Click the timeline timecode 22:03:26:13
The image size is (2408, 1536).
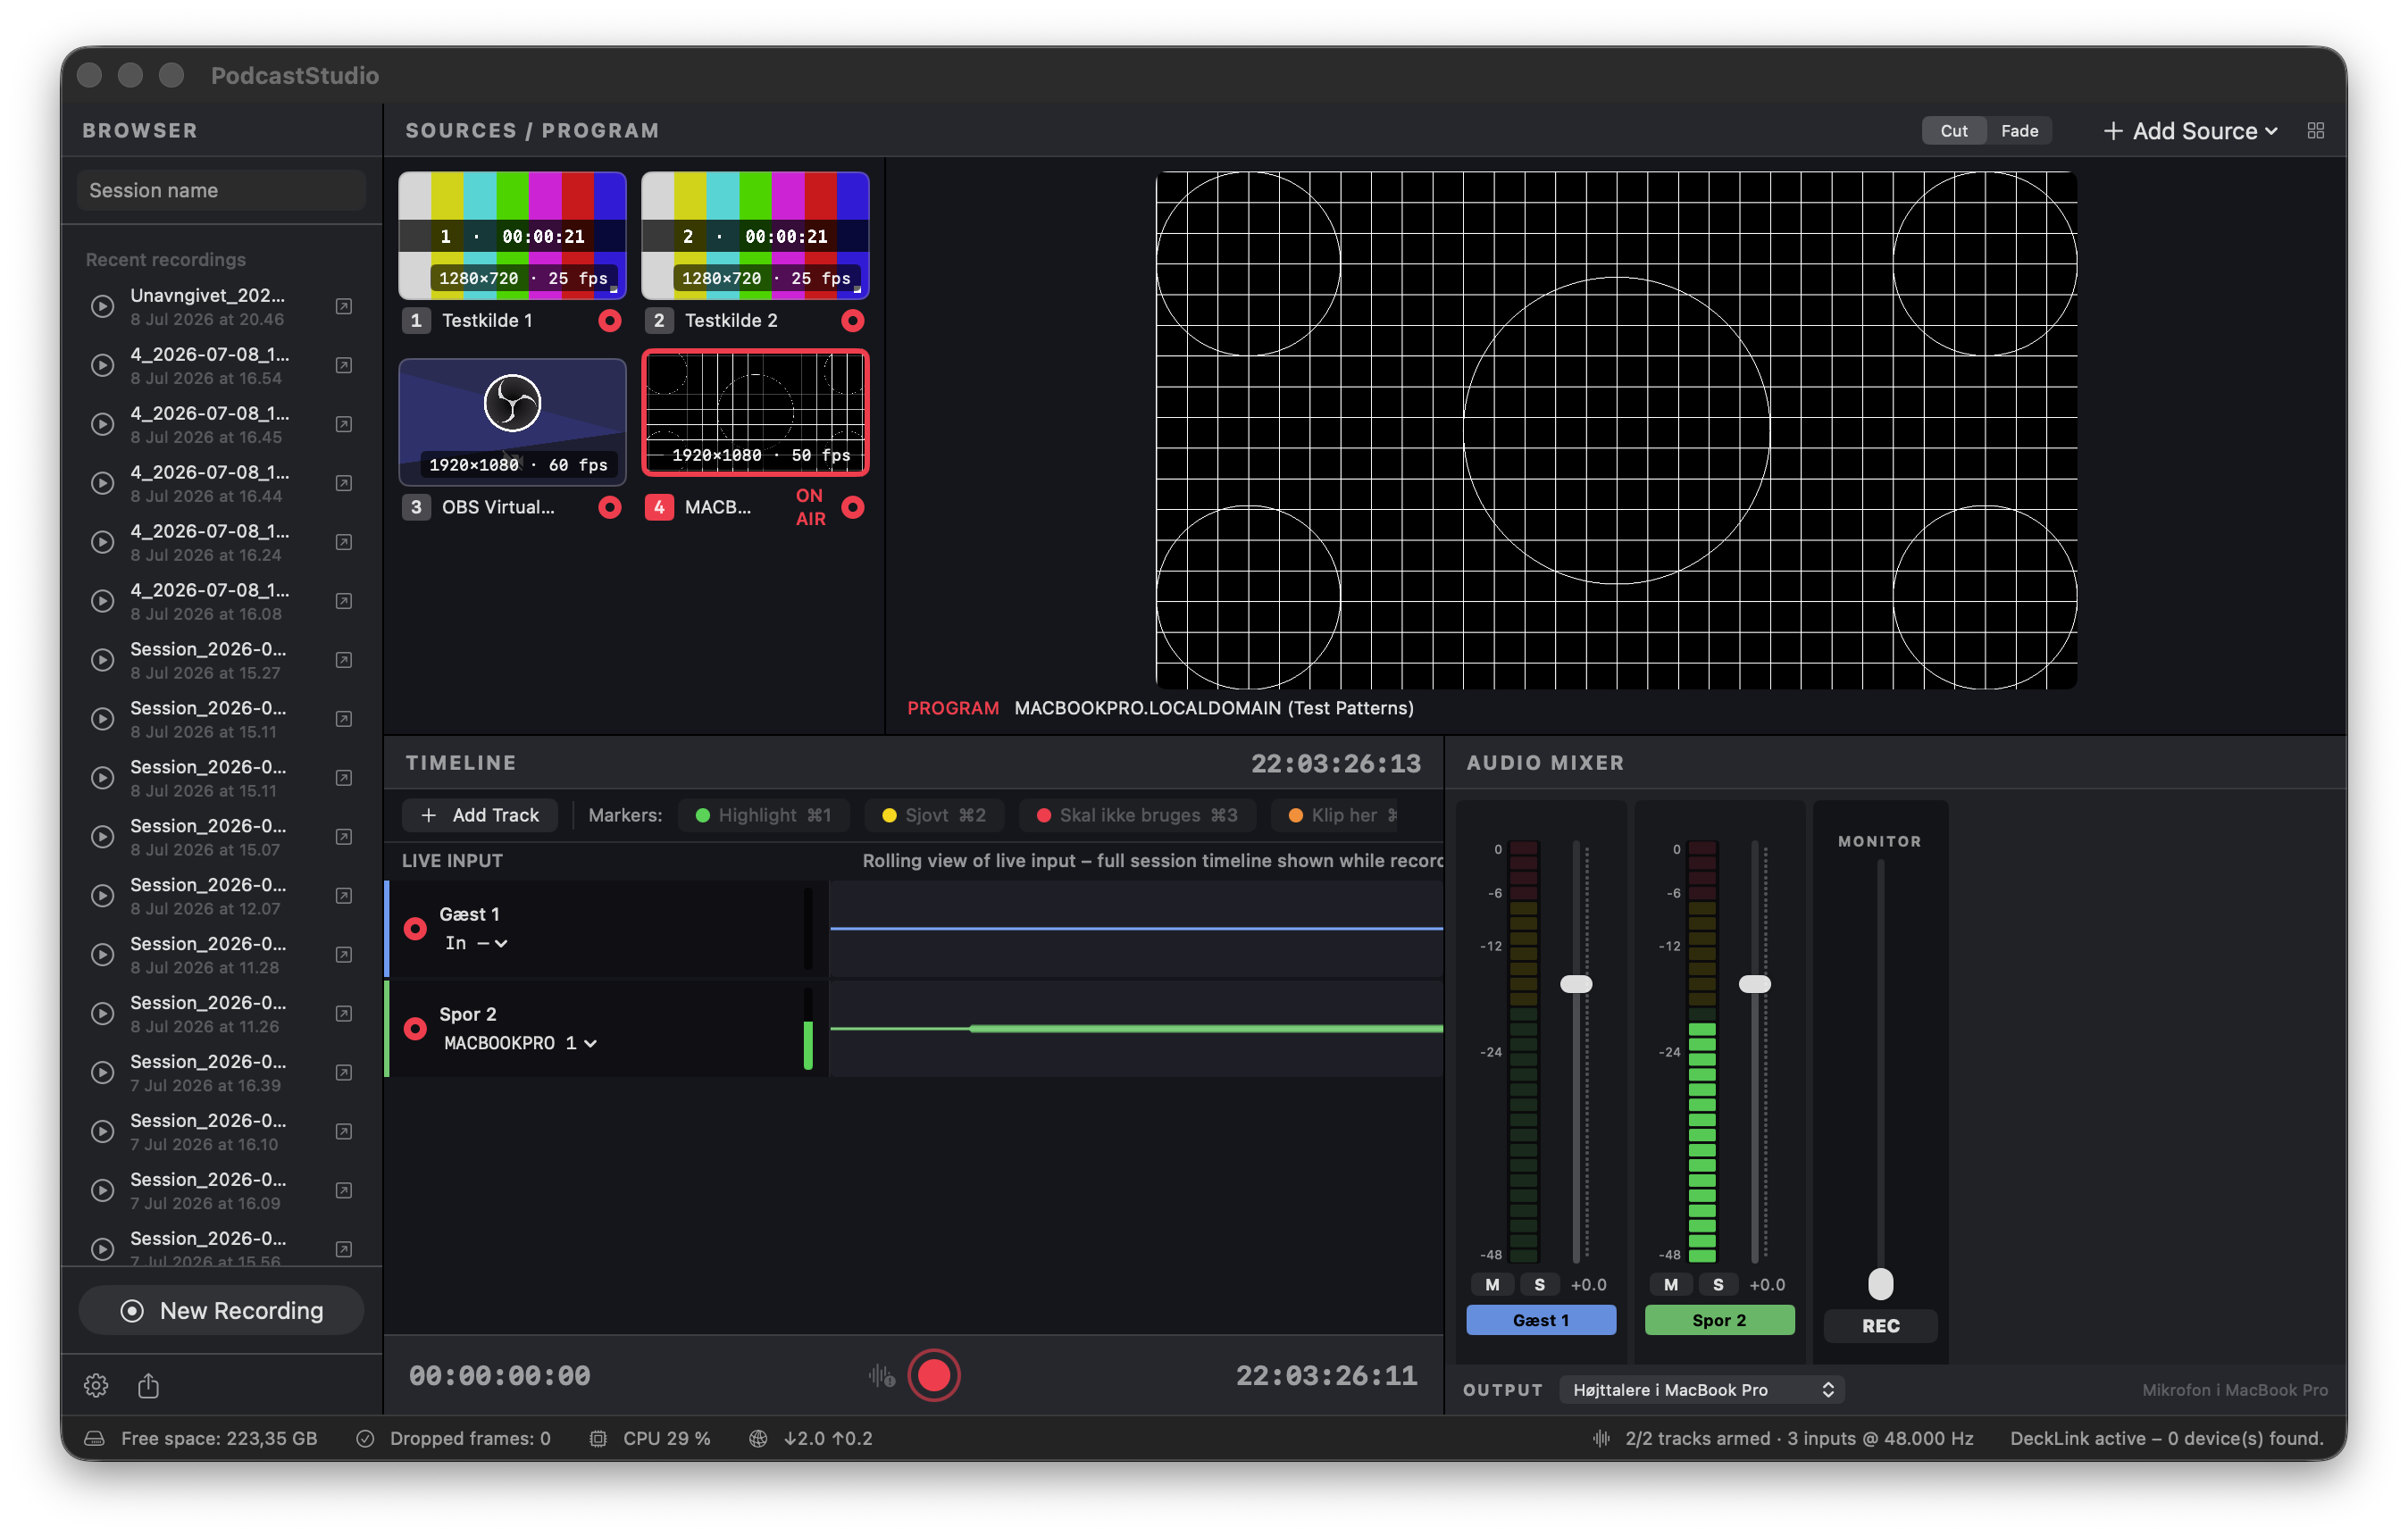coord(1335,764)
